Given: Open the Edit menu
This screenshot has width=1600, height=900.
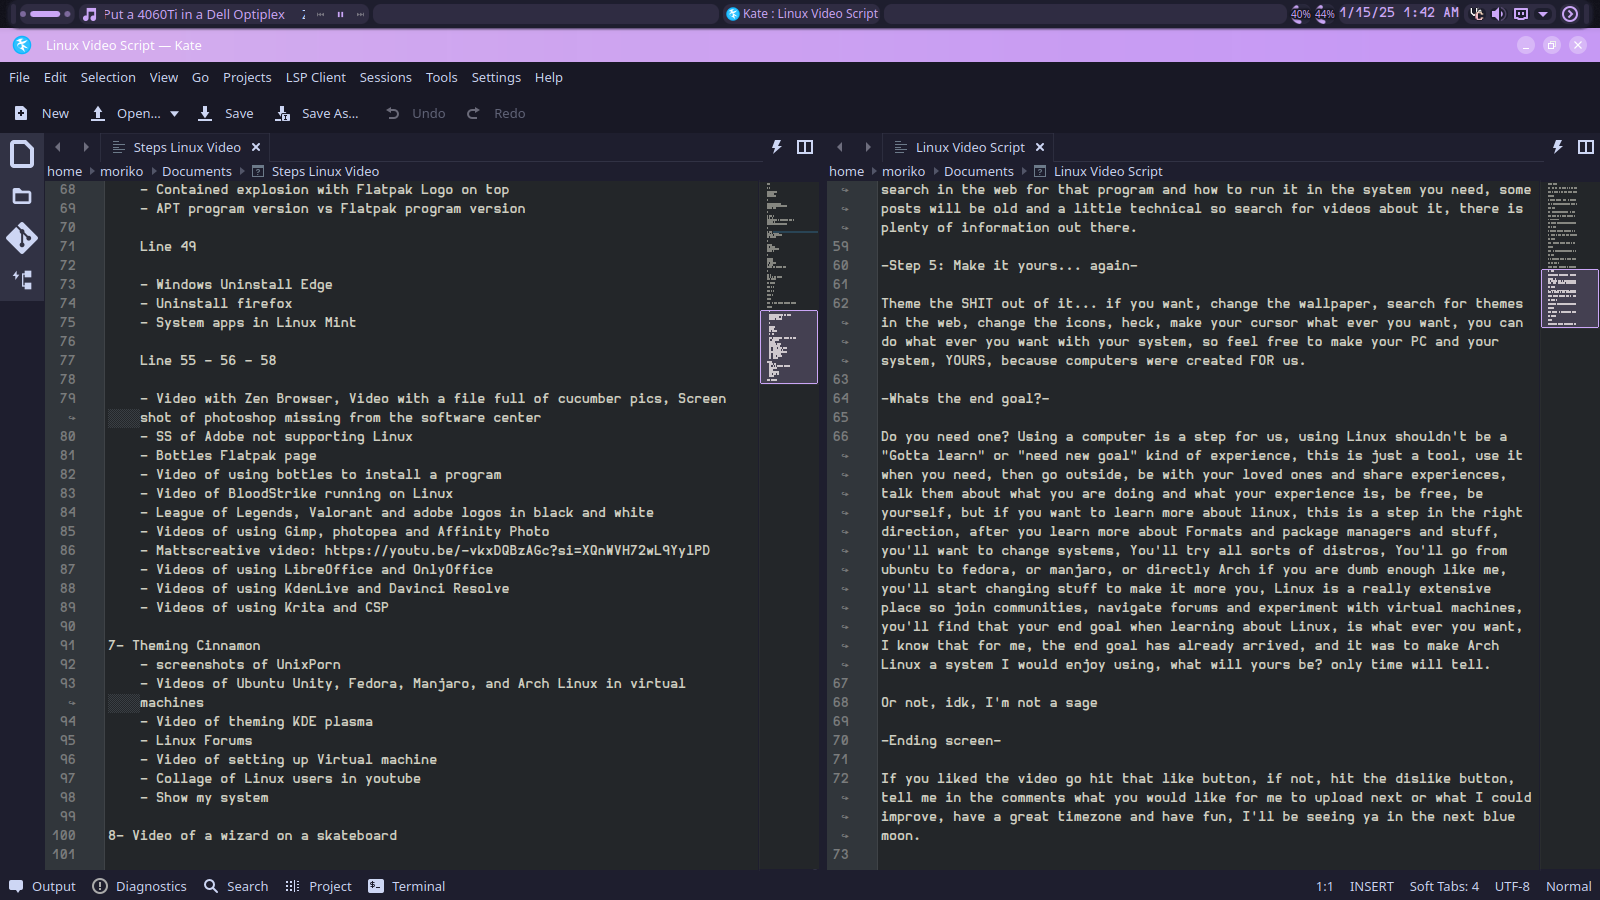Looking at the screenshot, I should (55, 77).
